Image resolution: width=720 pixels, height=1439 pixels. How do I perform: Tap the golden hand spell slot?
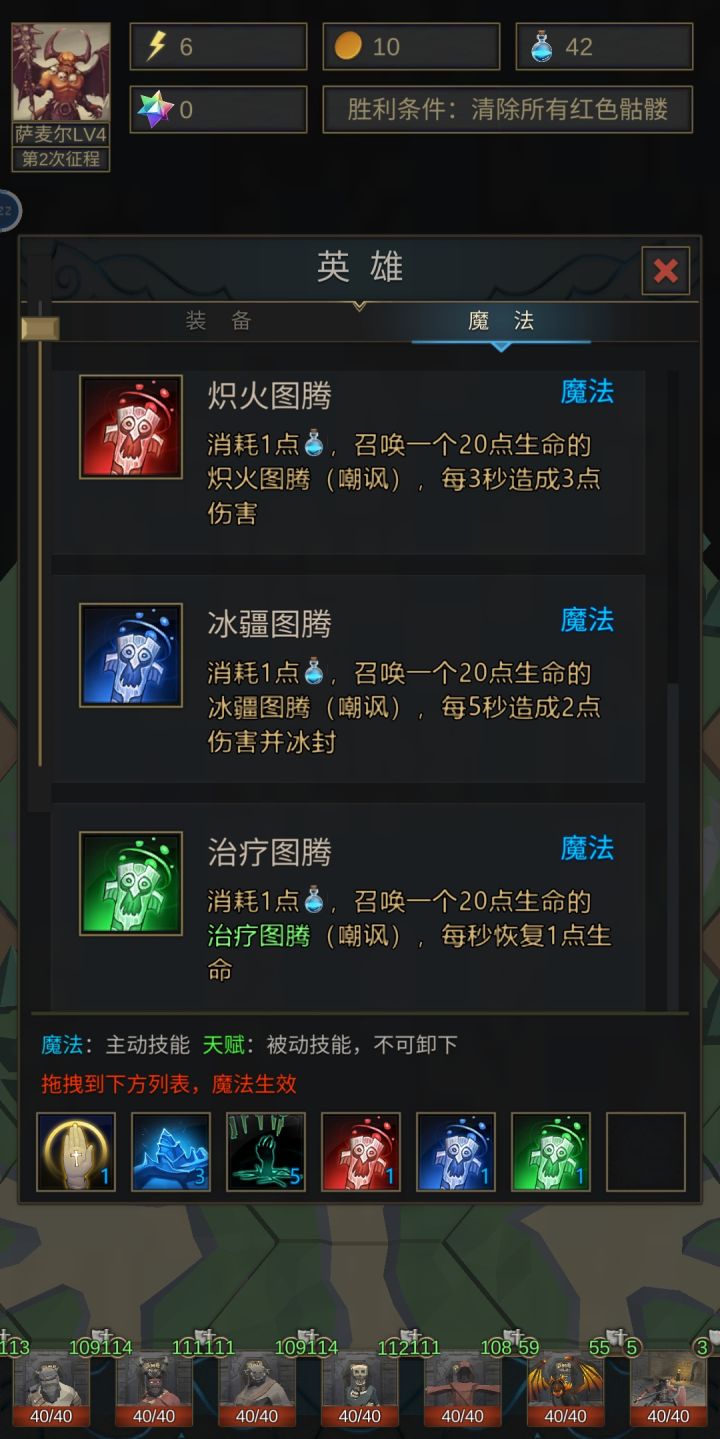[x=76, y=1152]
